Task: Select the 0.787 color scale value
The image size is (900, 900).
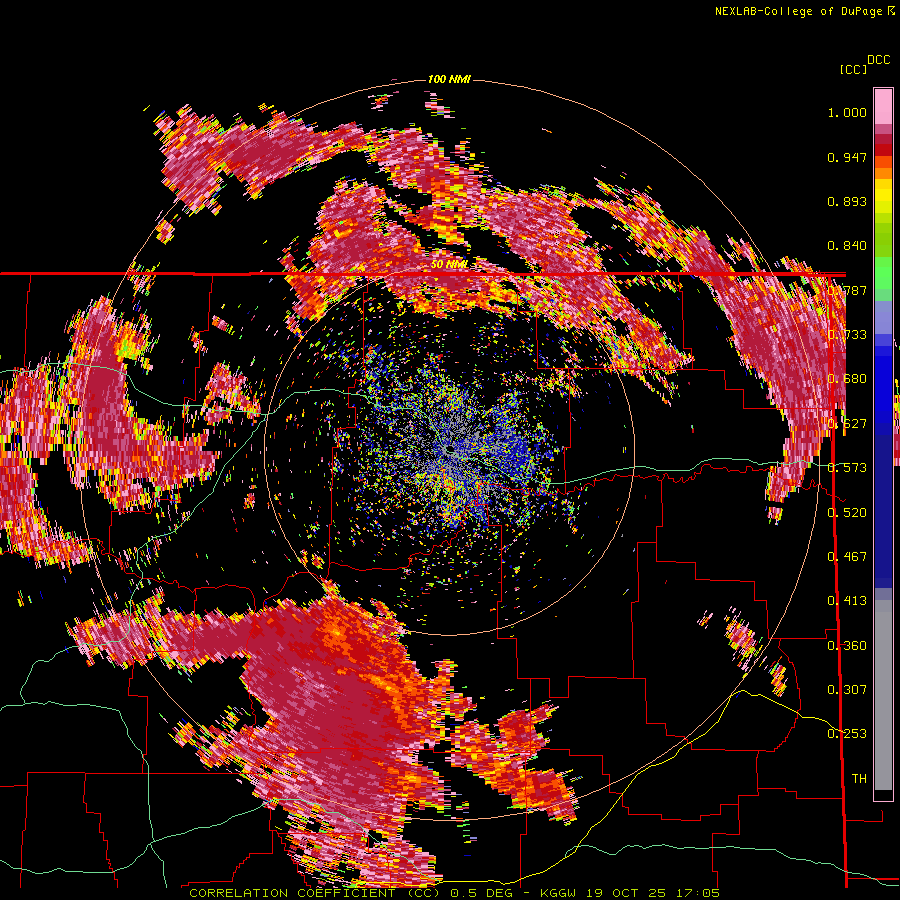Action: [847, 290]
